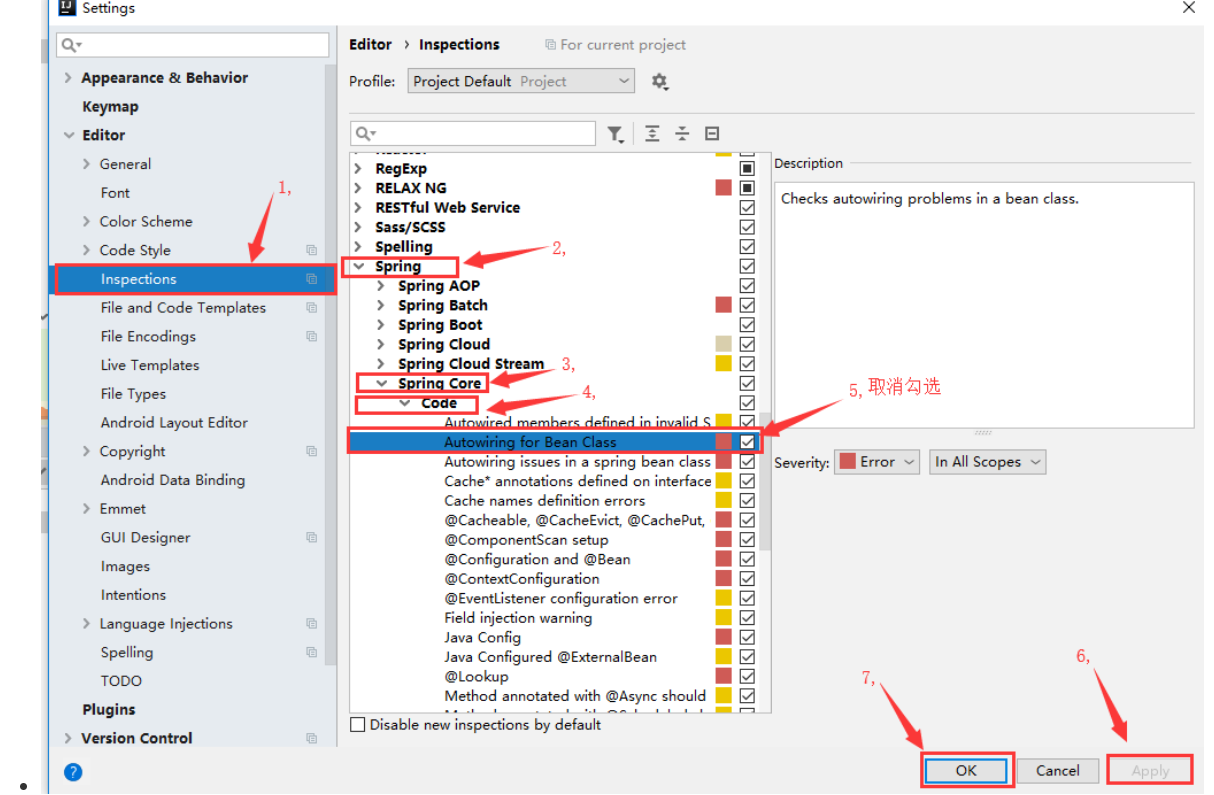
Task: Click the Apply button
Action: click(1150, 770)
